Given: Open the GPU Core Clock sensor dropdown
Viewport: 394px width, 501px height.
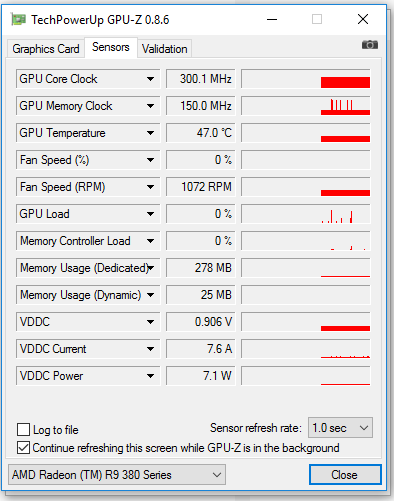Looking at the screenshot, I should [150, 79].
